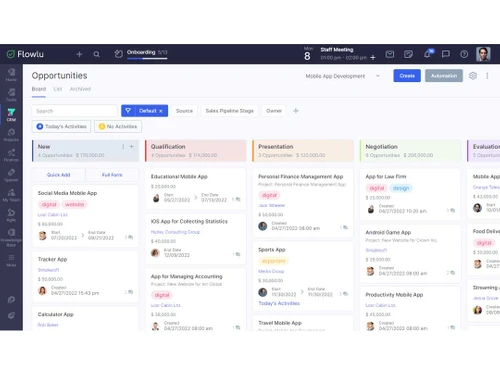Open the Sports App opportunity
Image resolution: width=500 pixels, height=375 pixels.
pyautogui.click(x=303, y=277)
